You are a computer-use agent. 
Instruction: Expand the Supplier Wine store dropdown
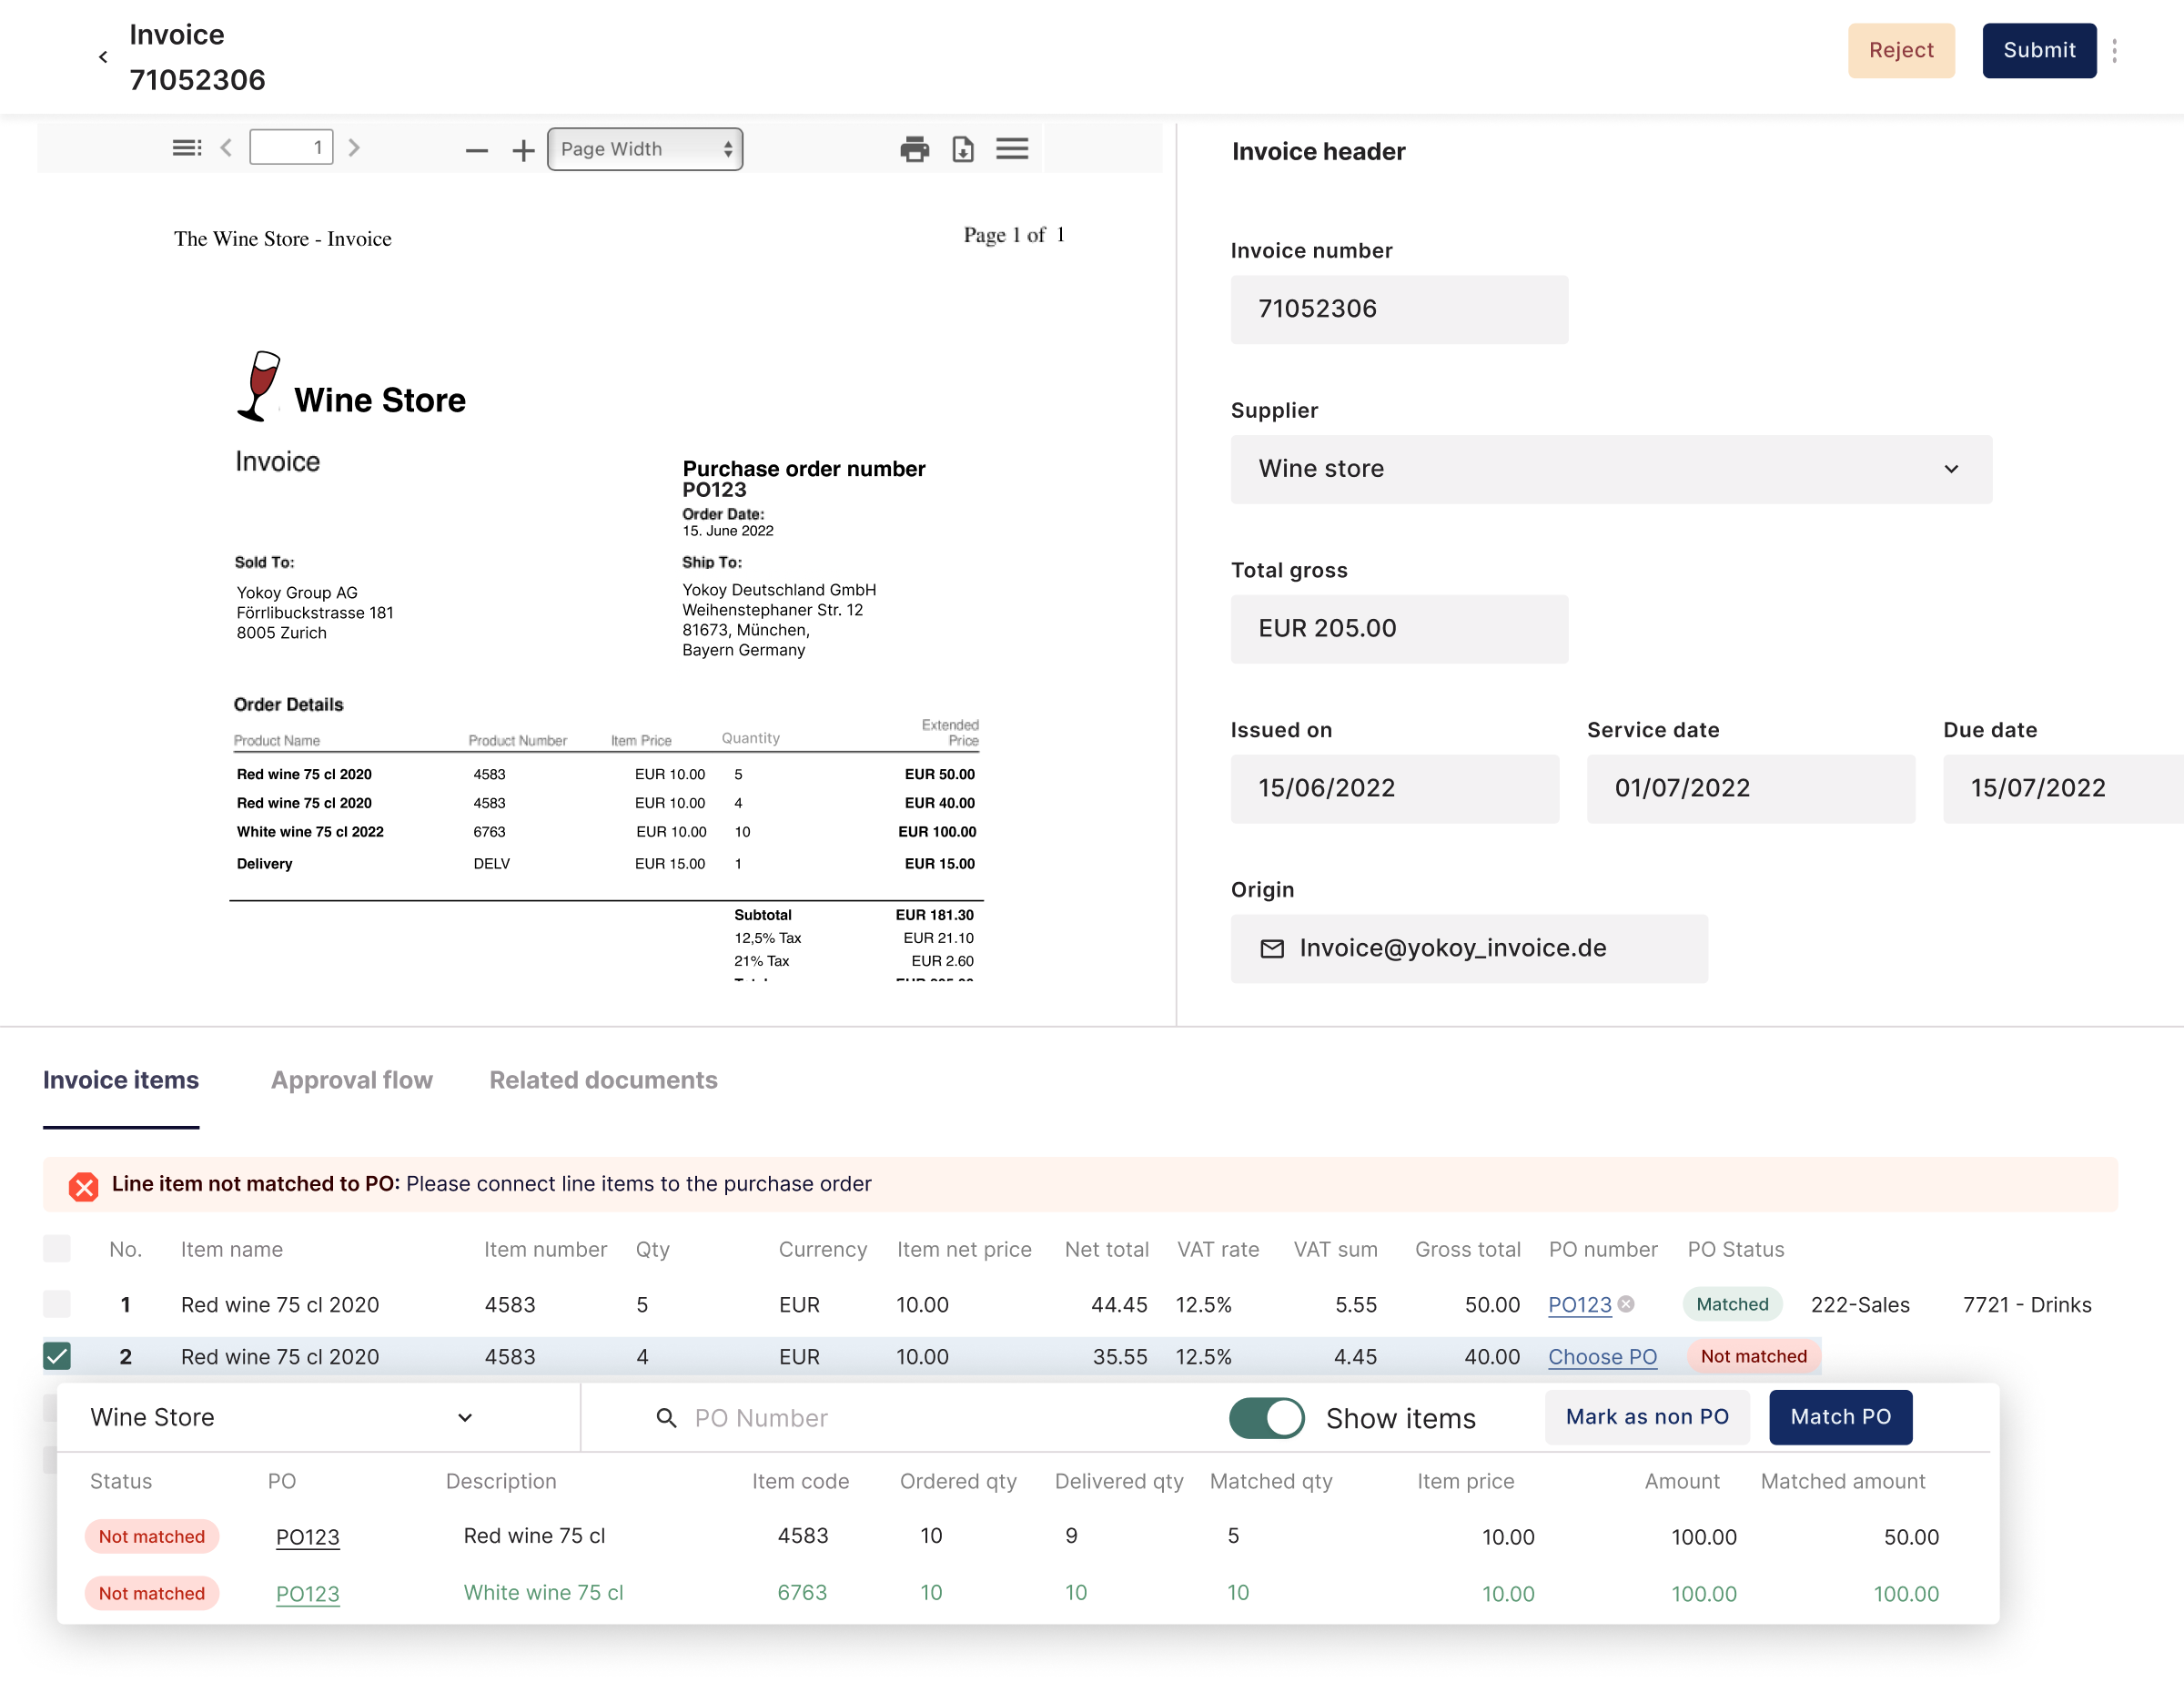(1611, 469)
